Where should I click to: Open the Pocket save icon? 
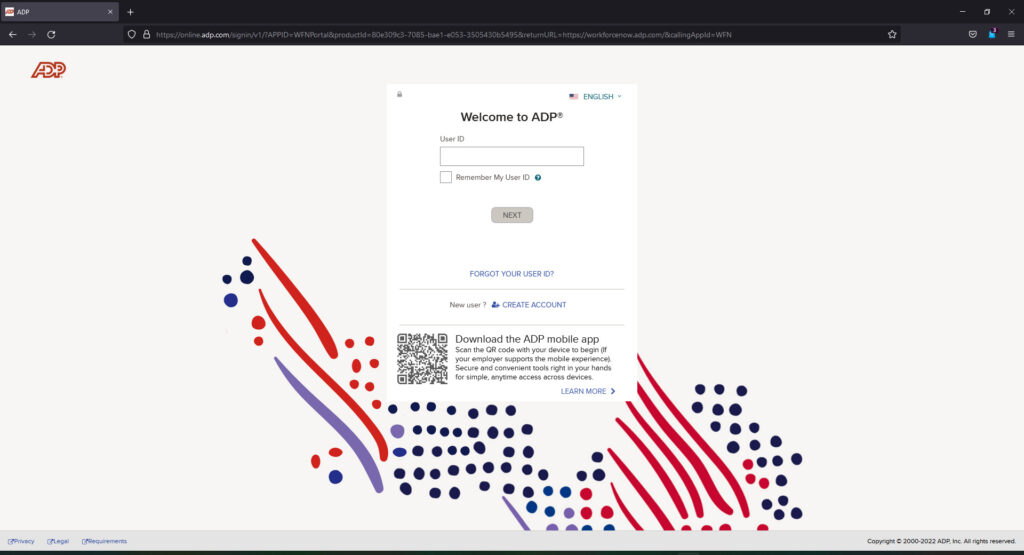click(x=972, y=35)
